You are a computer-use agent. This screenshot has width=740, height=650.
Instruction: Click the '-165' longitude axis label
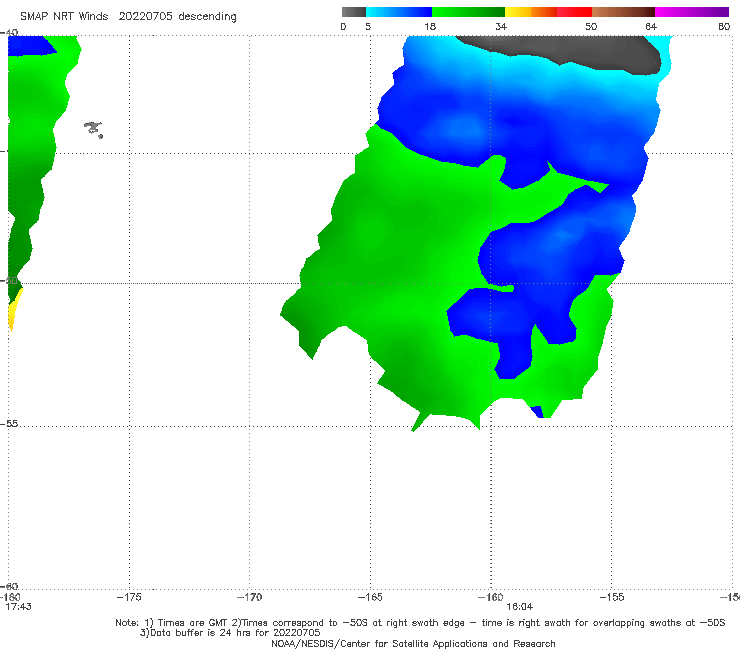370,597
